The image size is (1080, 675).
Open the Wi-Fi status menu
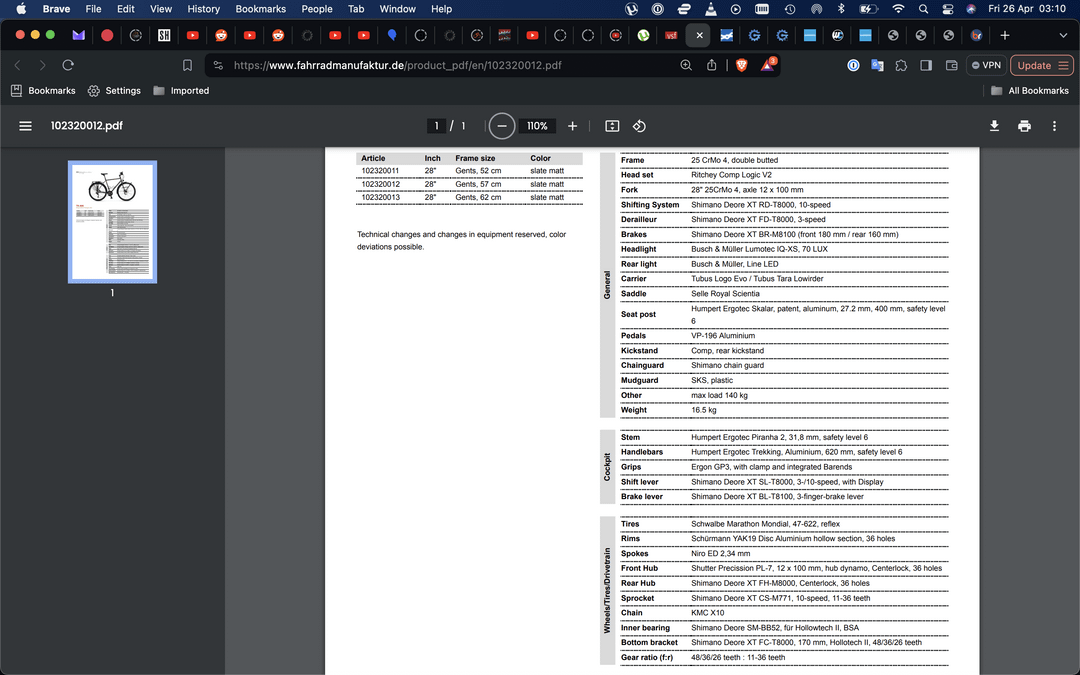[x=898, y=9]
